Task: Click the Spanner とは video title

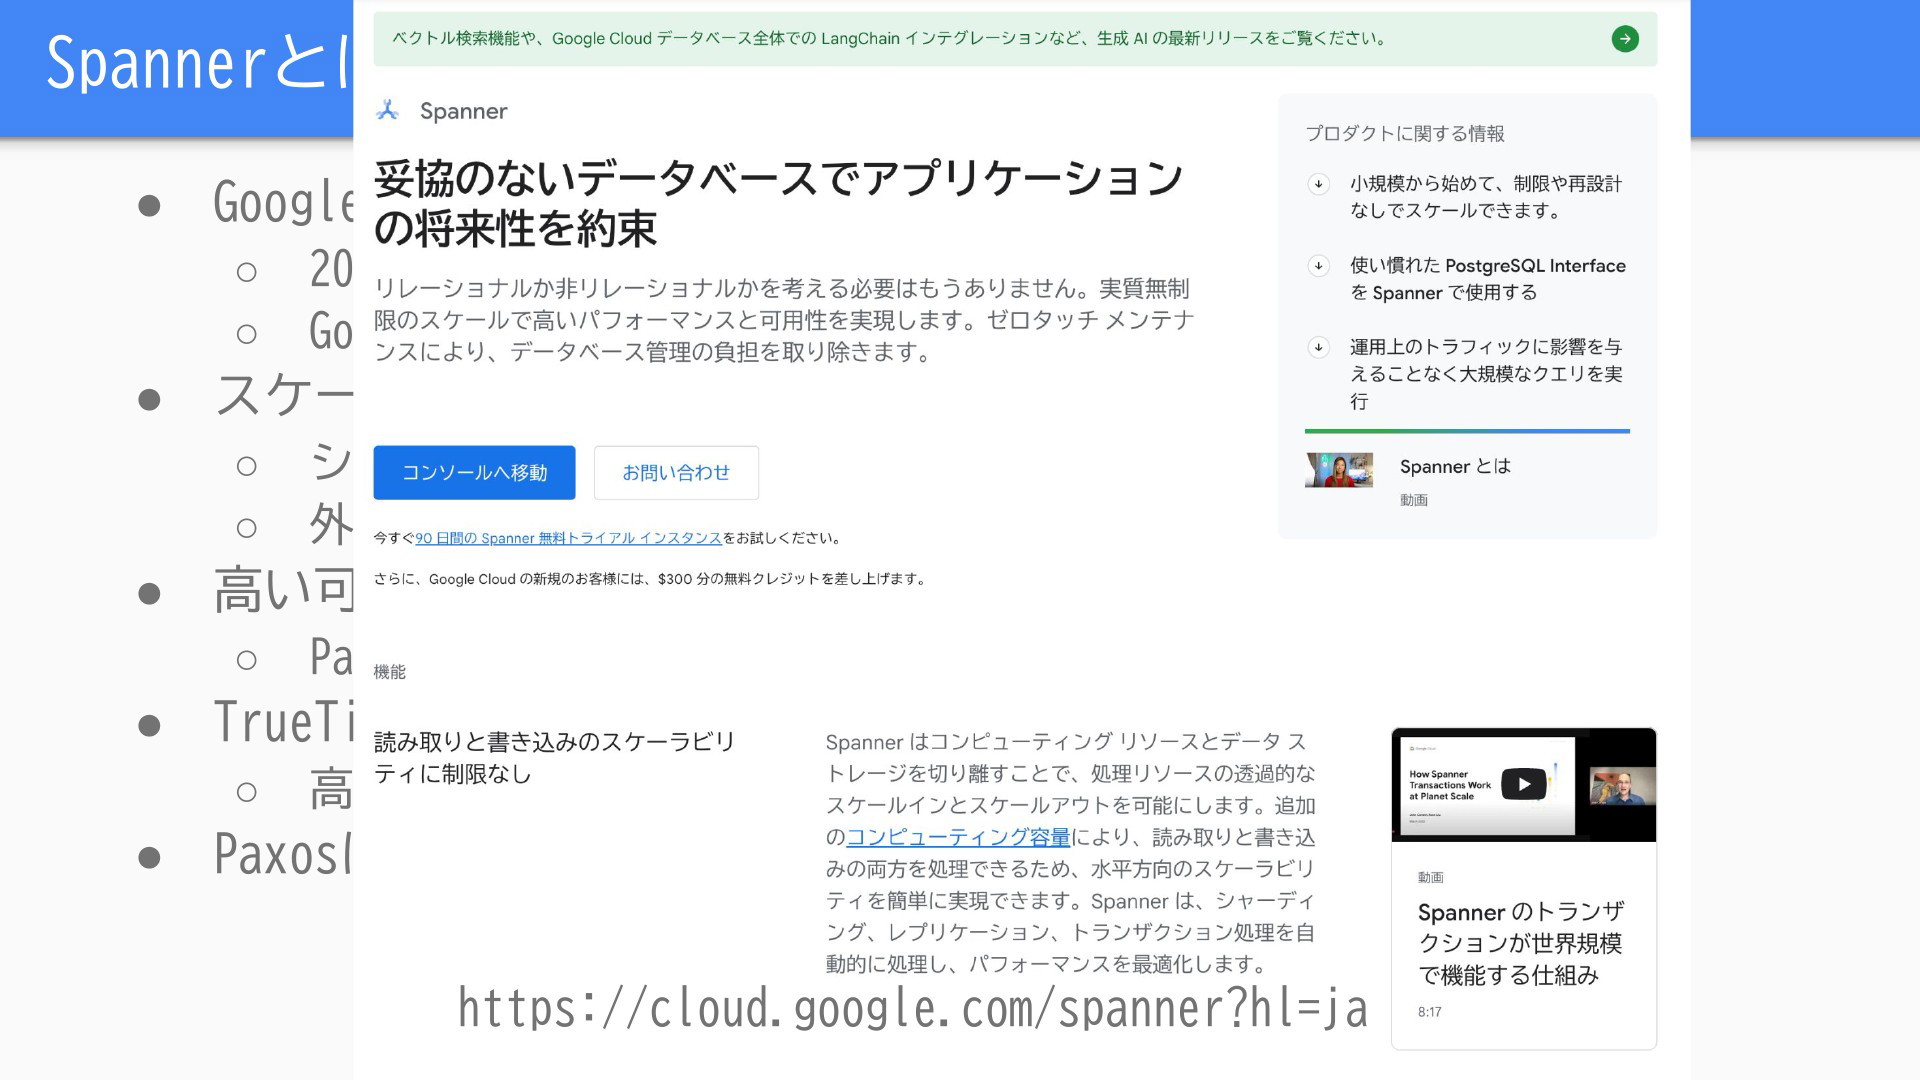Action: point(1455,466)
